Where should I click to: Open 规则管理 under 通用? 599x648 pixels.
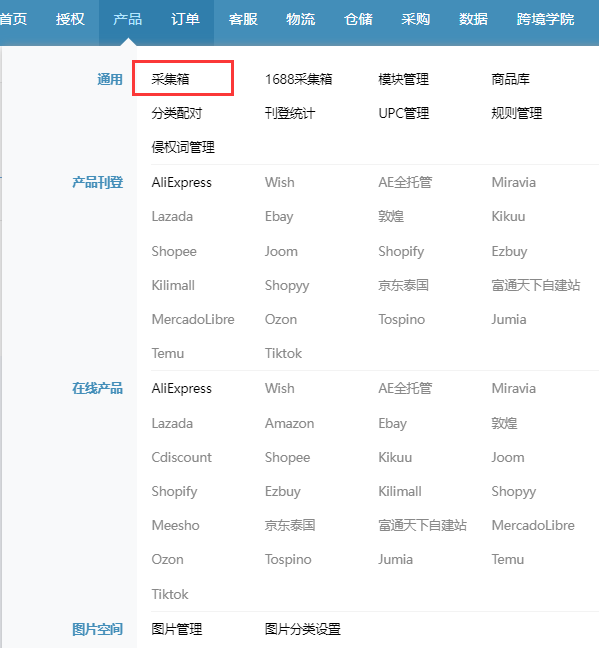517,113
